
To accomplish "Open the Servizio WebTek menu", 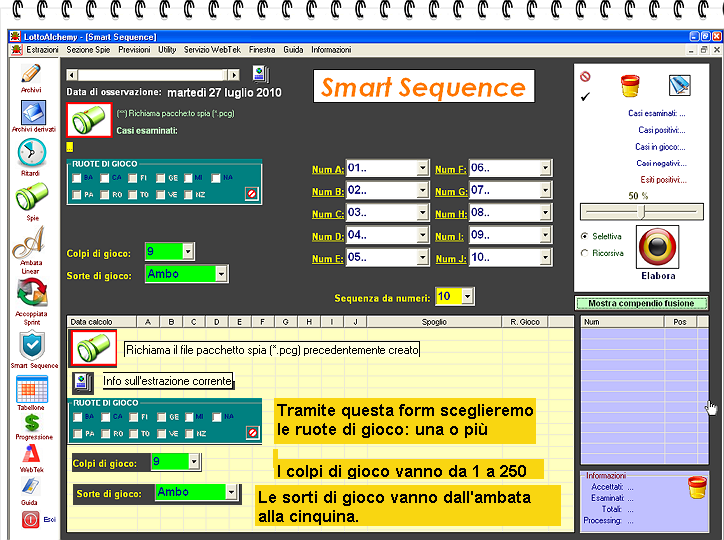I will tap(212, 49).
